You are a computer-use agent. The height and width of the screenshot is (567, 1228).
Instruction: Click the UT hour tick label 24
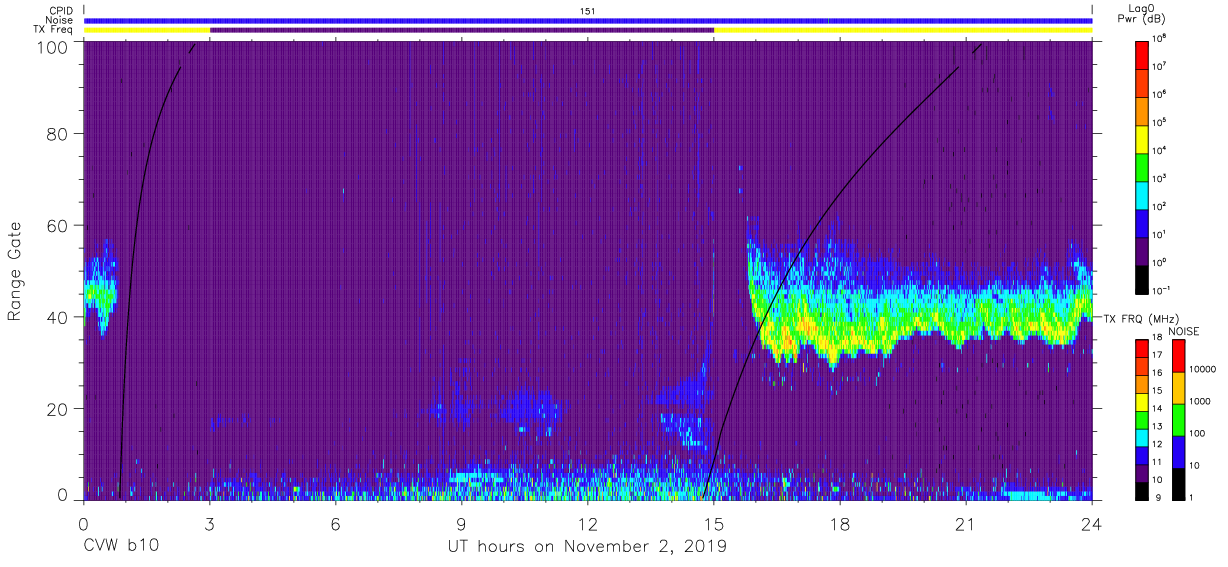click(1092, 523)
